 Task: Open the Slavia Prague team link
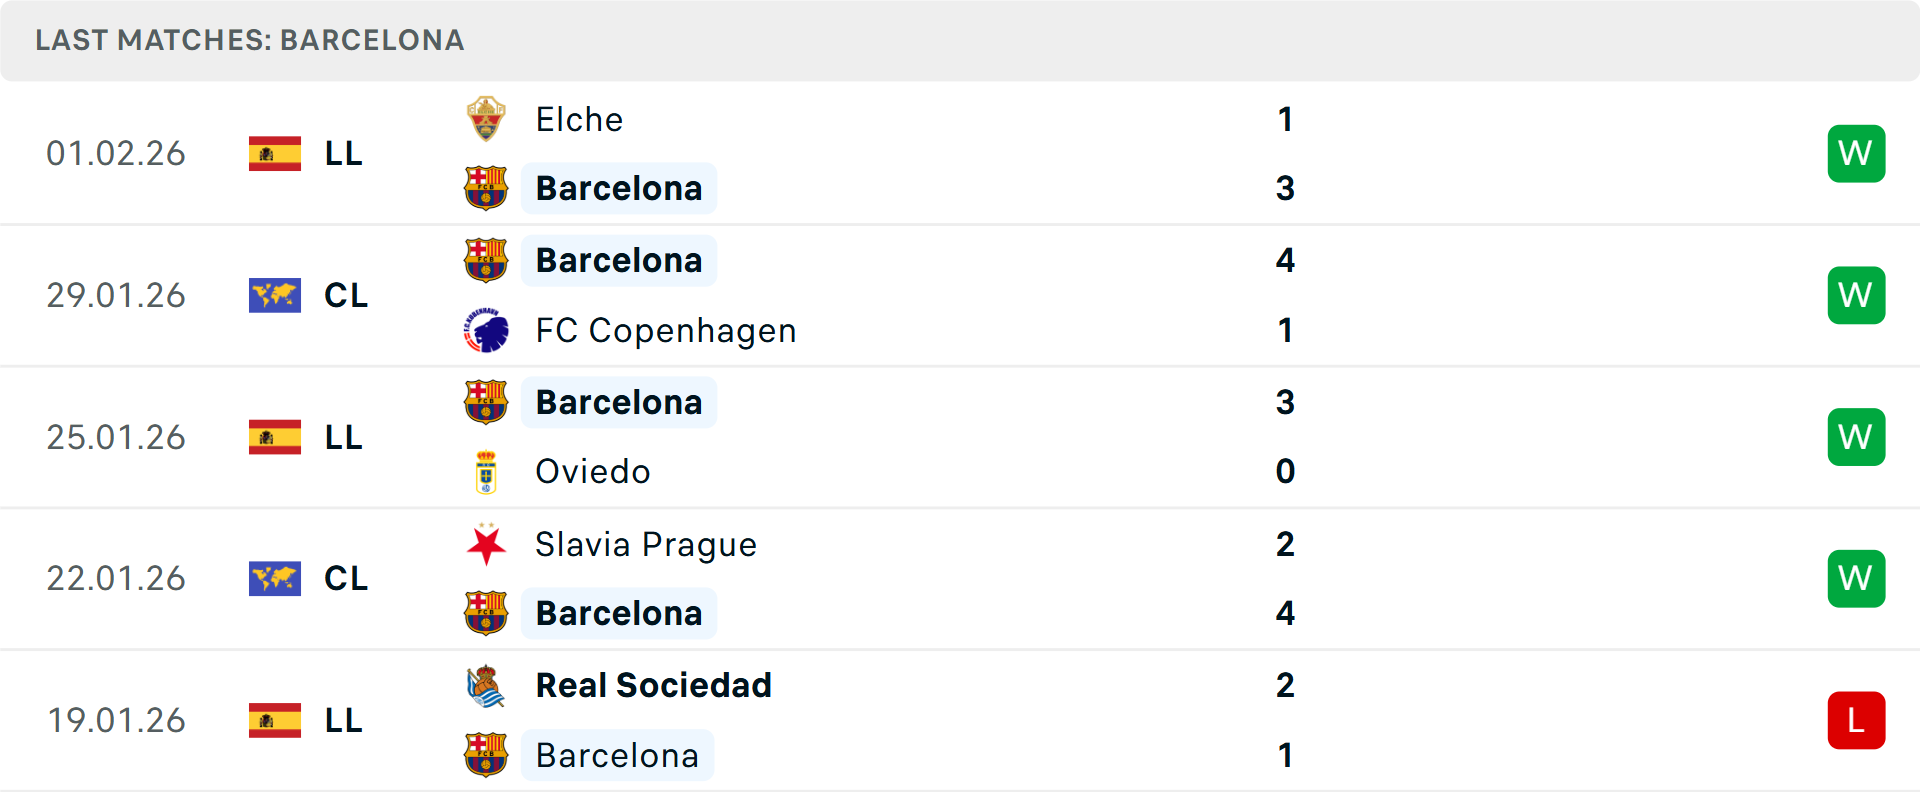pos(645,545)
